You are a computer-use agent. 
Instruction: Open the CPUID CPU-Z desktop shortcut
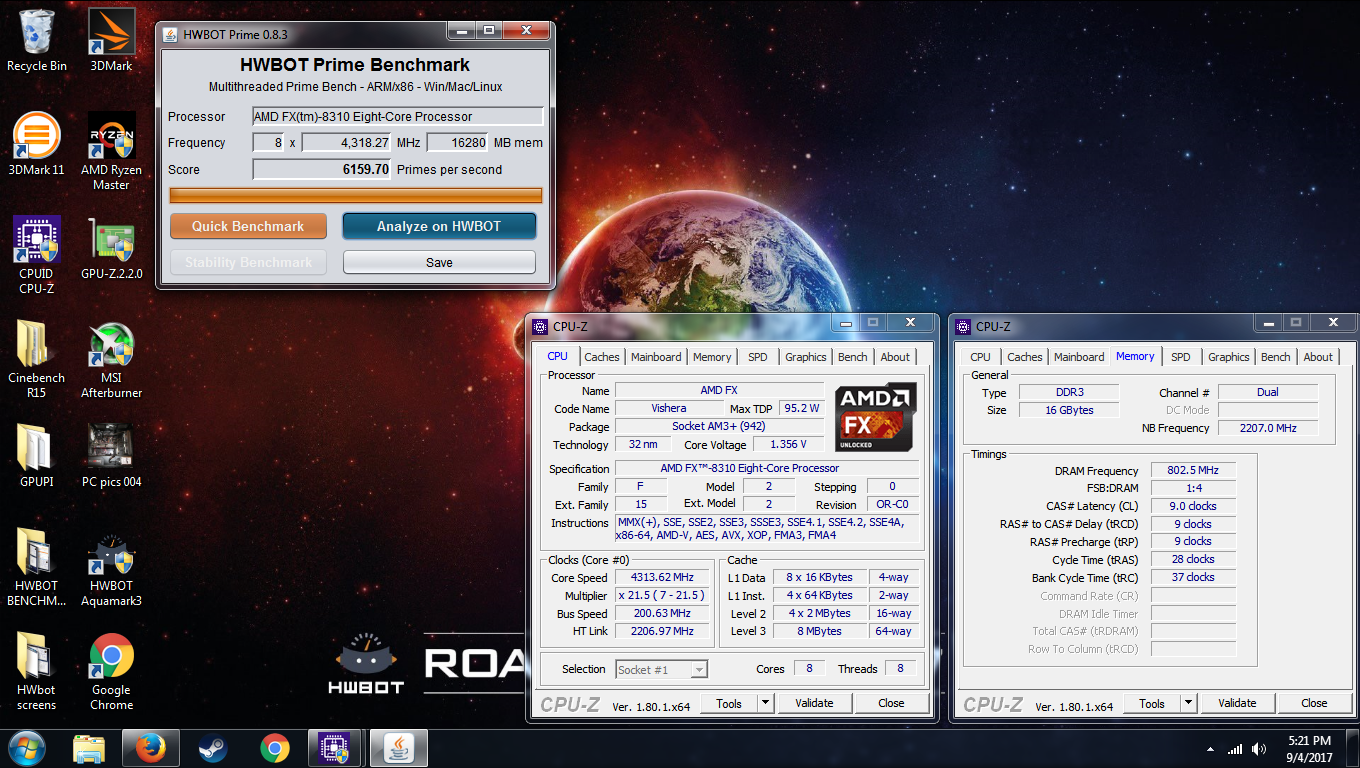pyautogui.click(x=37, y=256)
